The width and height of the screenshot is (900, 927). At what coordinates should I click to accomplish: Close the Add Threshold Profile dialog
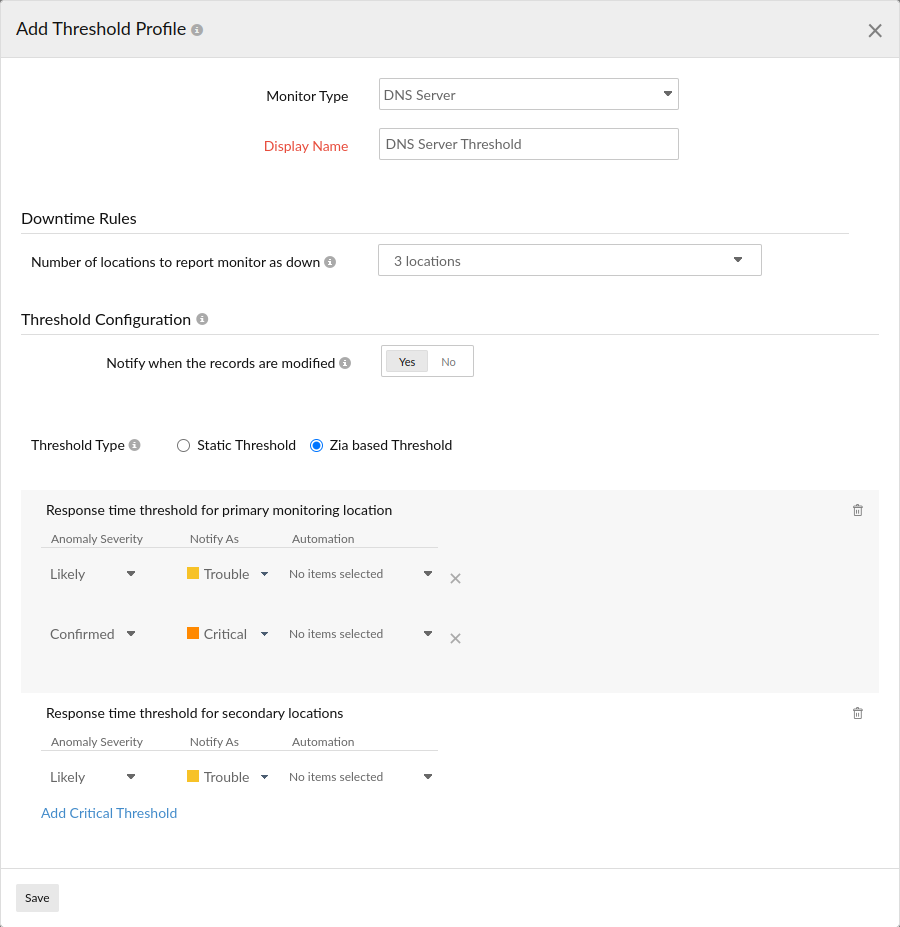pyautogui.click(x=875, y=31)
